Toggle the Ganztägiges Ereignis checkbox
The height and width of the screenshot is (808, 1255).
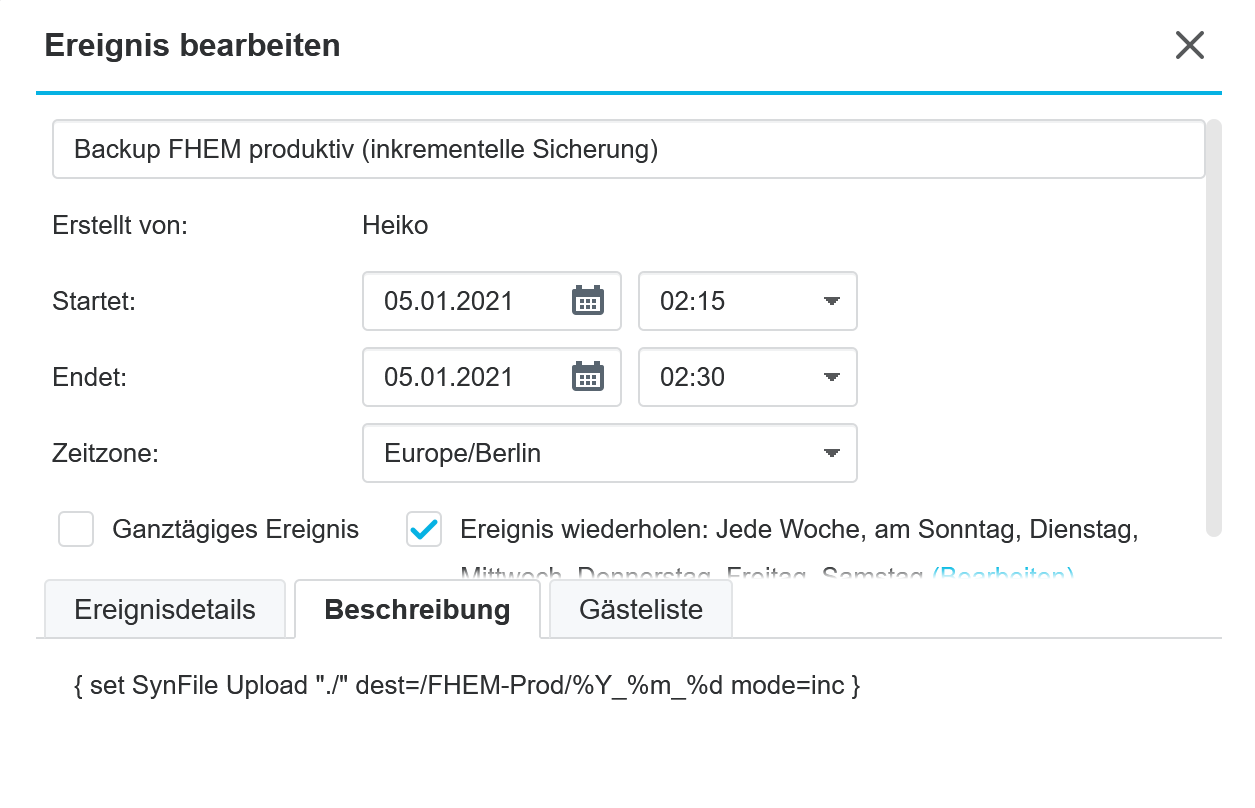pyautogui.click(x=76, y=529)
